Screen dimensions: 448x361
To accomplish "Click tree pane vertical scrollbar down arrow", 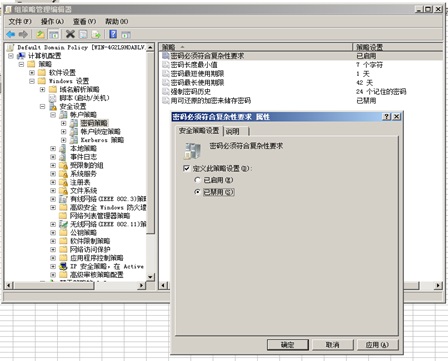I will pos(150,277).
